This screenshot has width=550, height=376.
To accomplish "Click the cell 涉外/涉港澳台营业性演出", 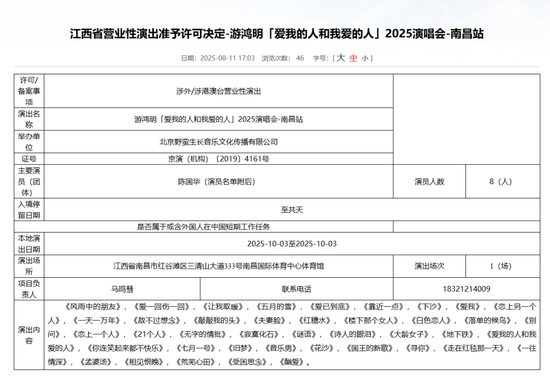I will pos(219,92).
